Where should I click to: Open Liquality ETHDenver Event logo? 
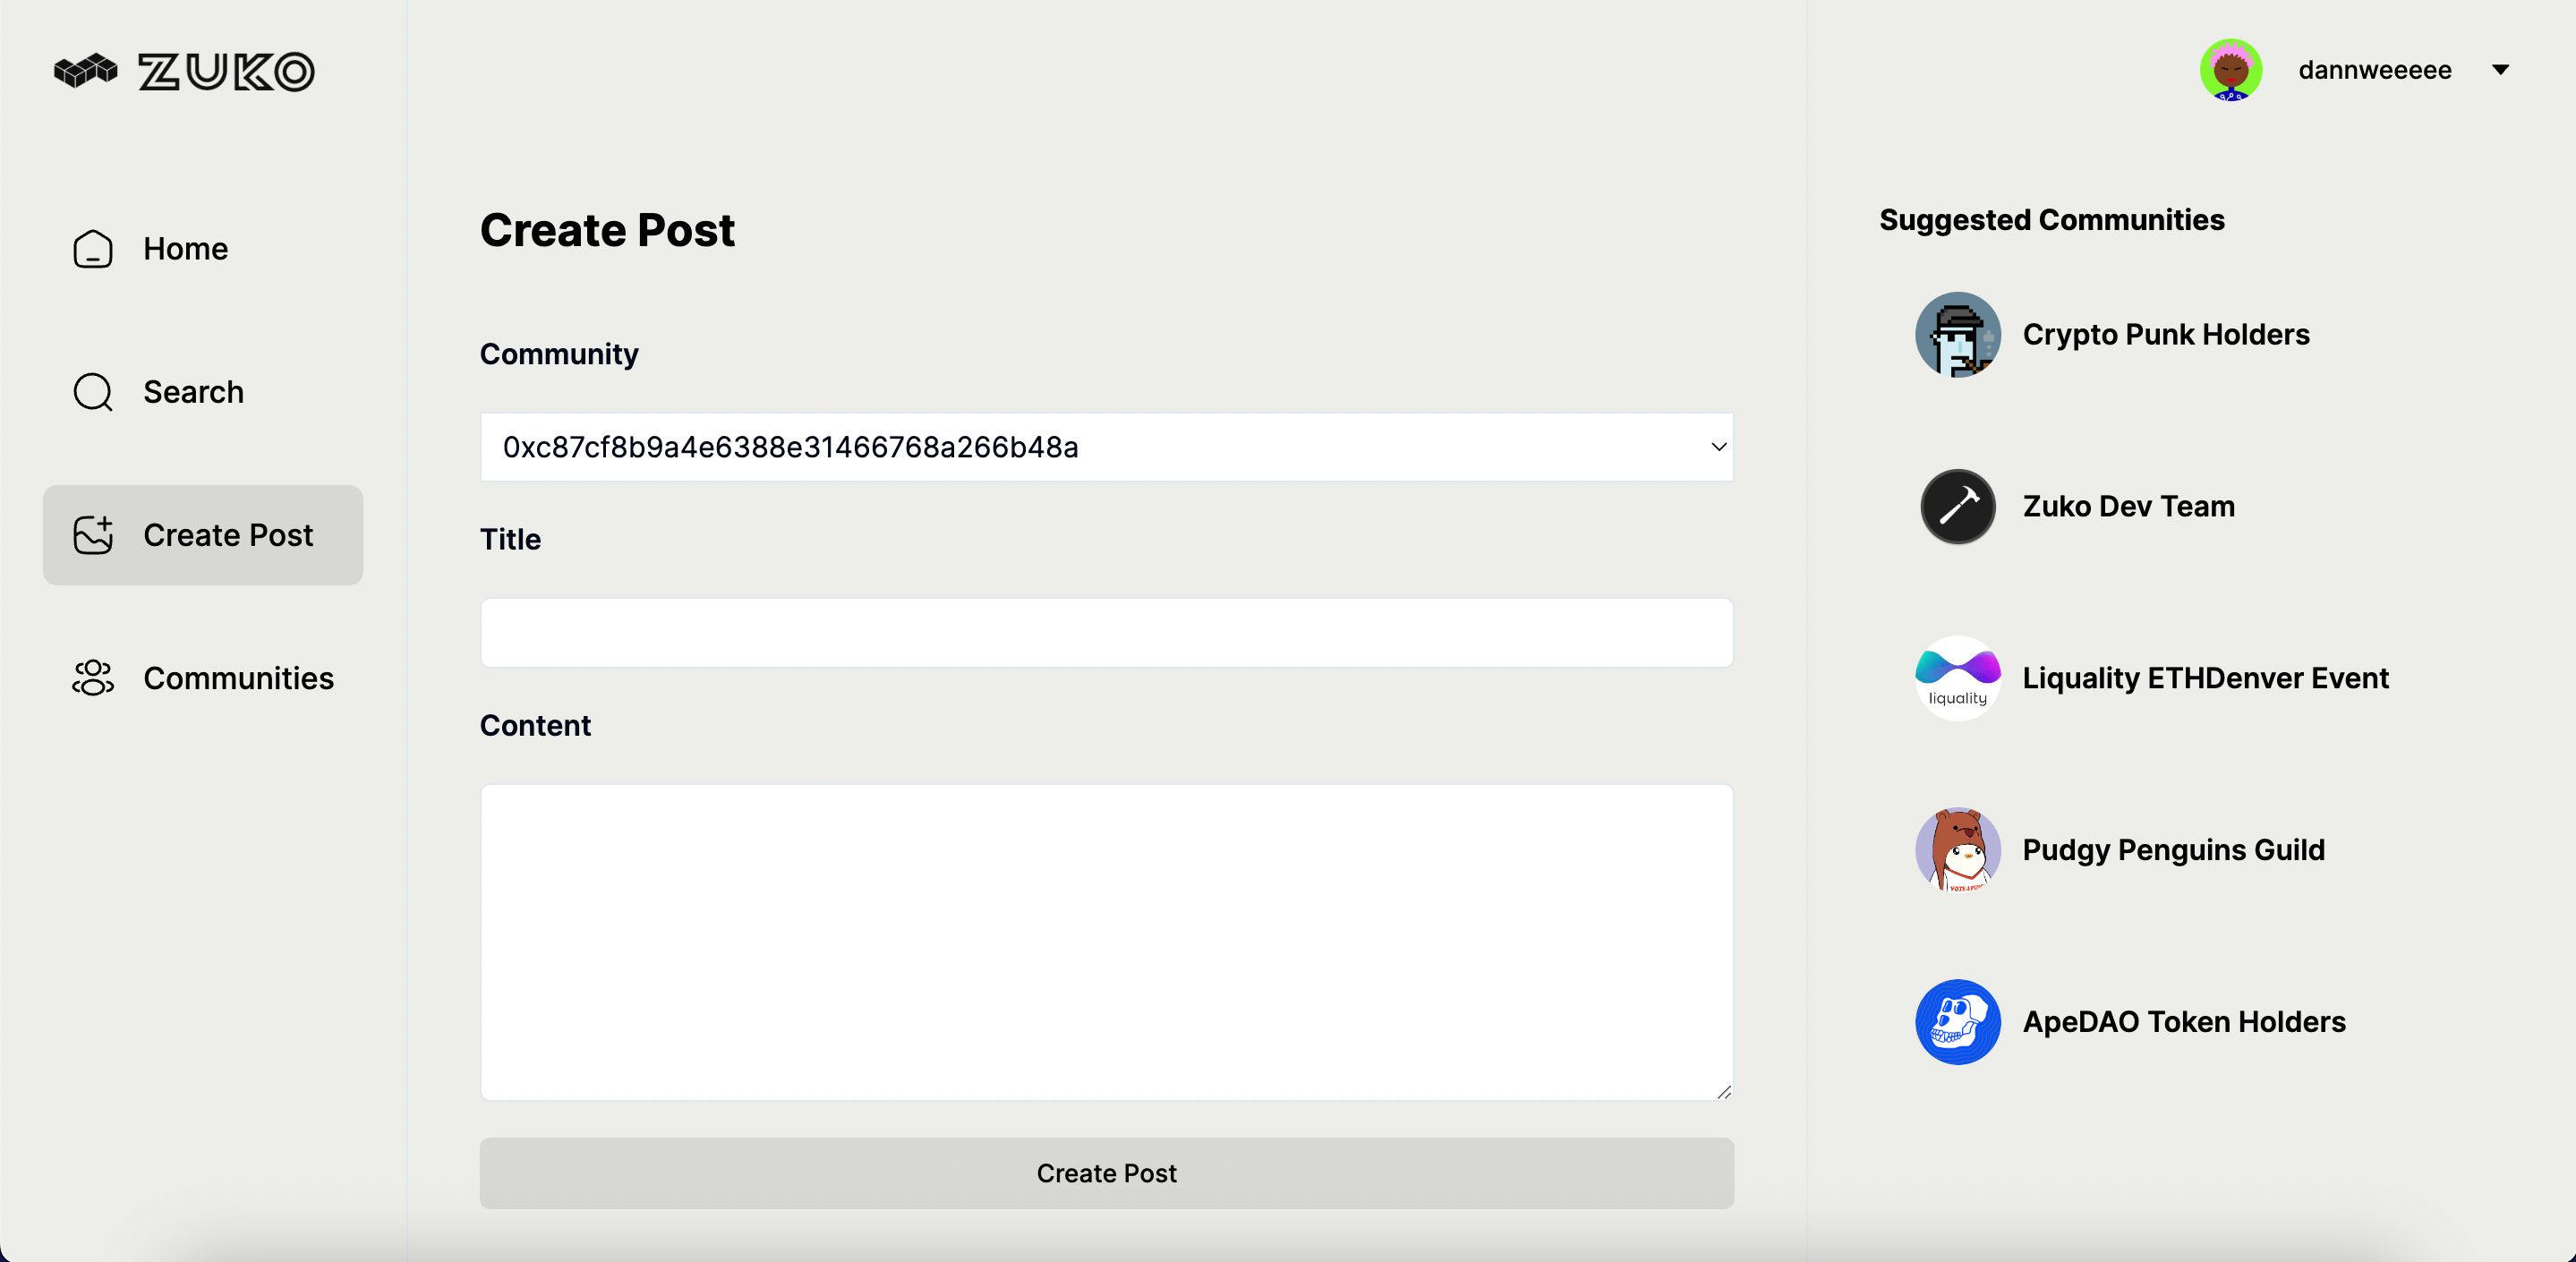[1958, 678]
